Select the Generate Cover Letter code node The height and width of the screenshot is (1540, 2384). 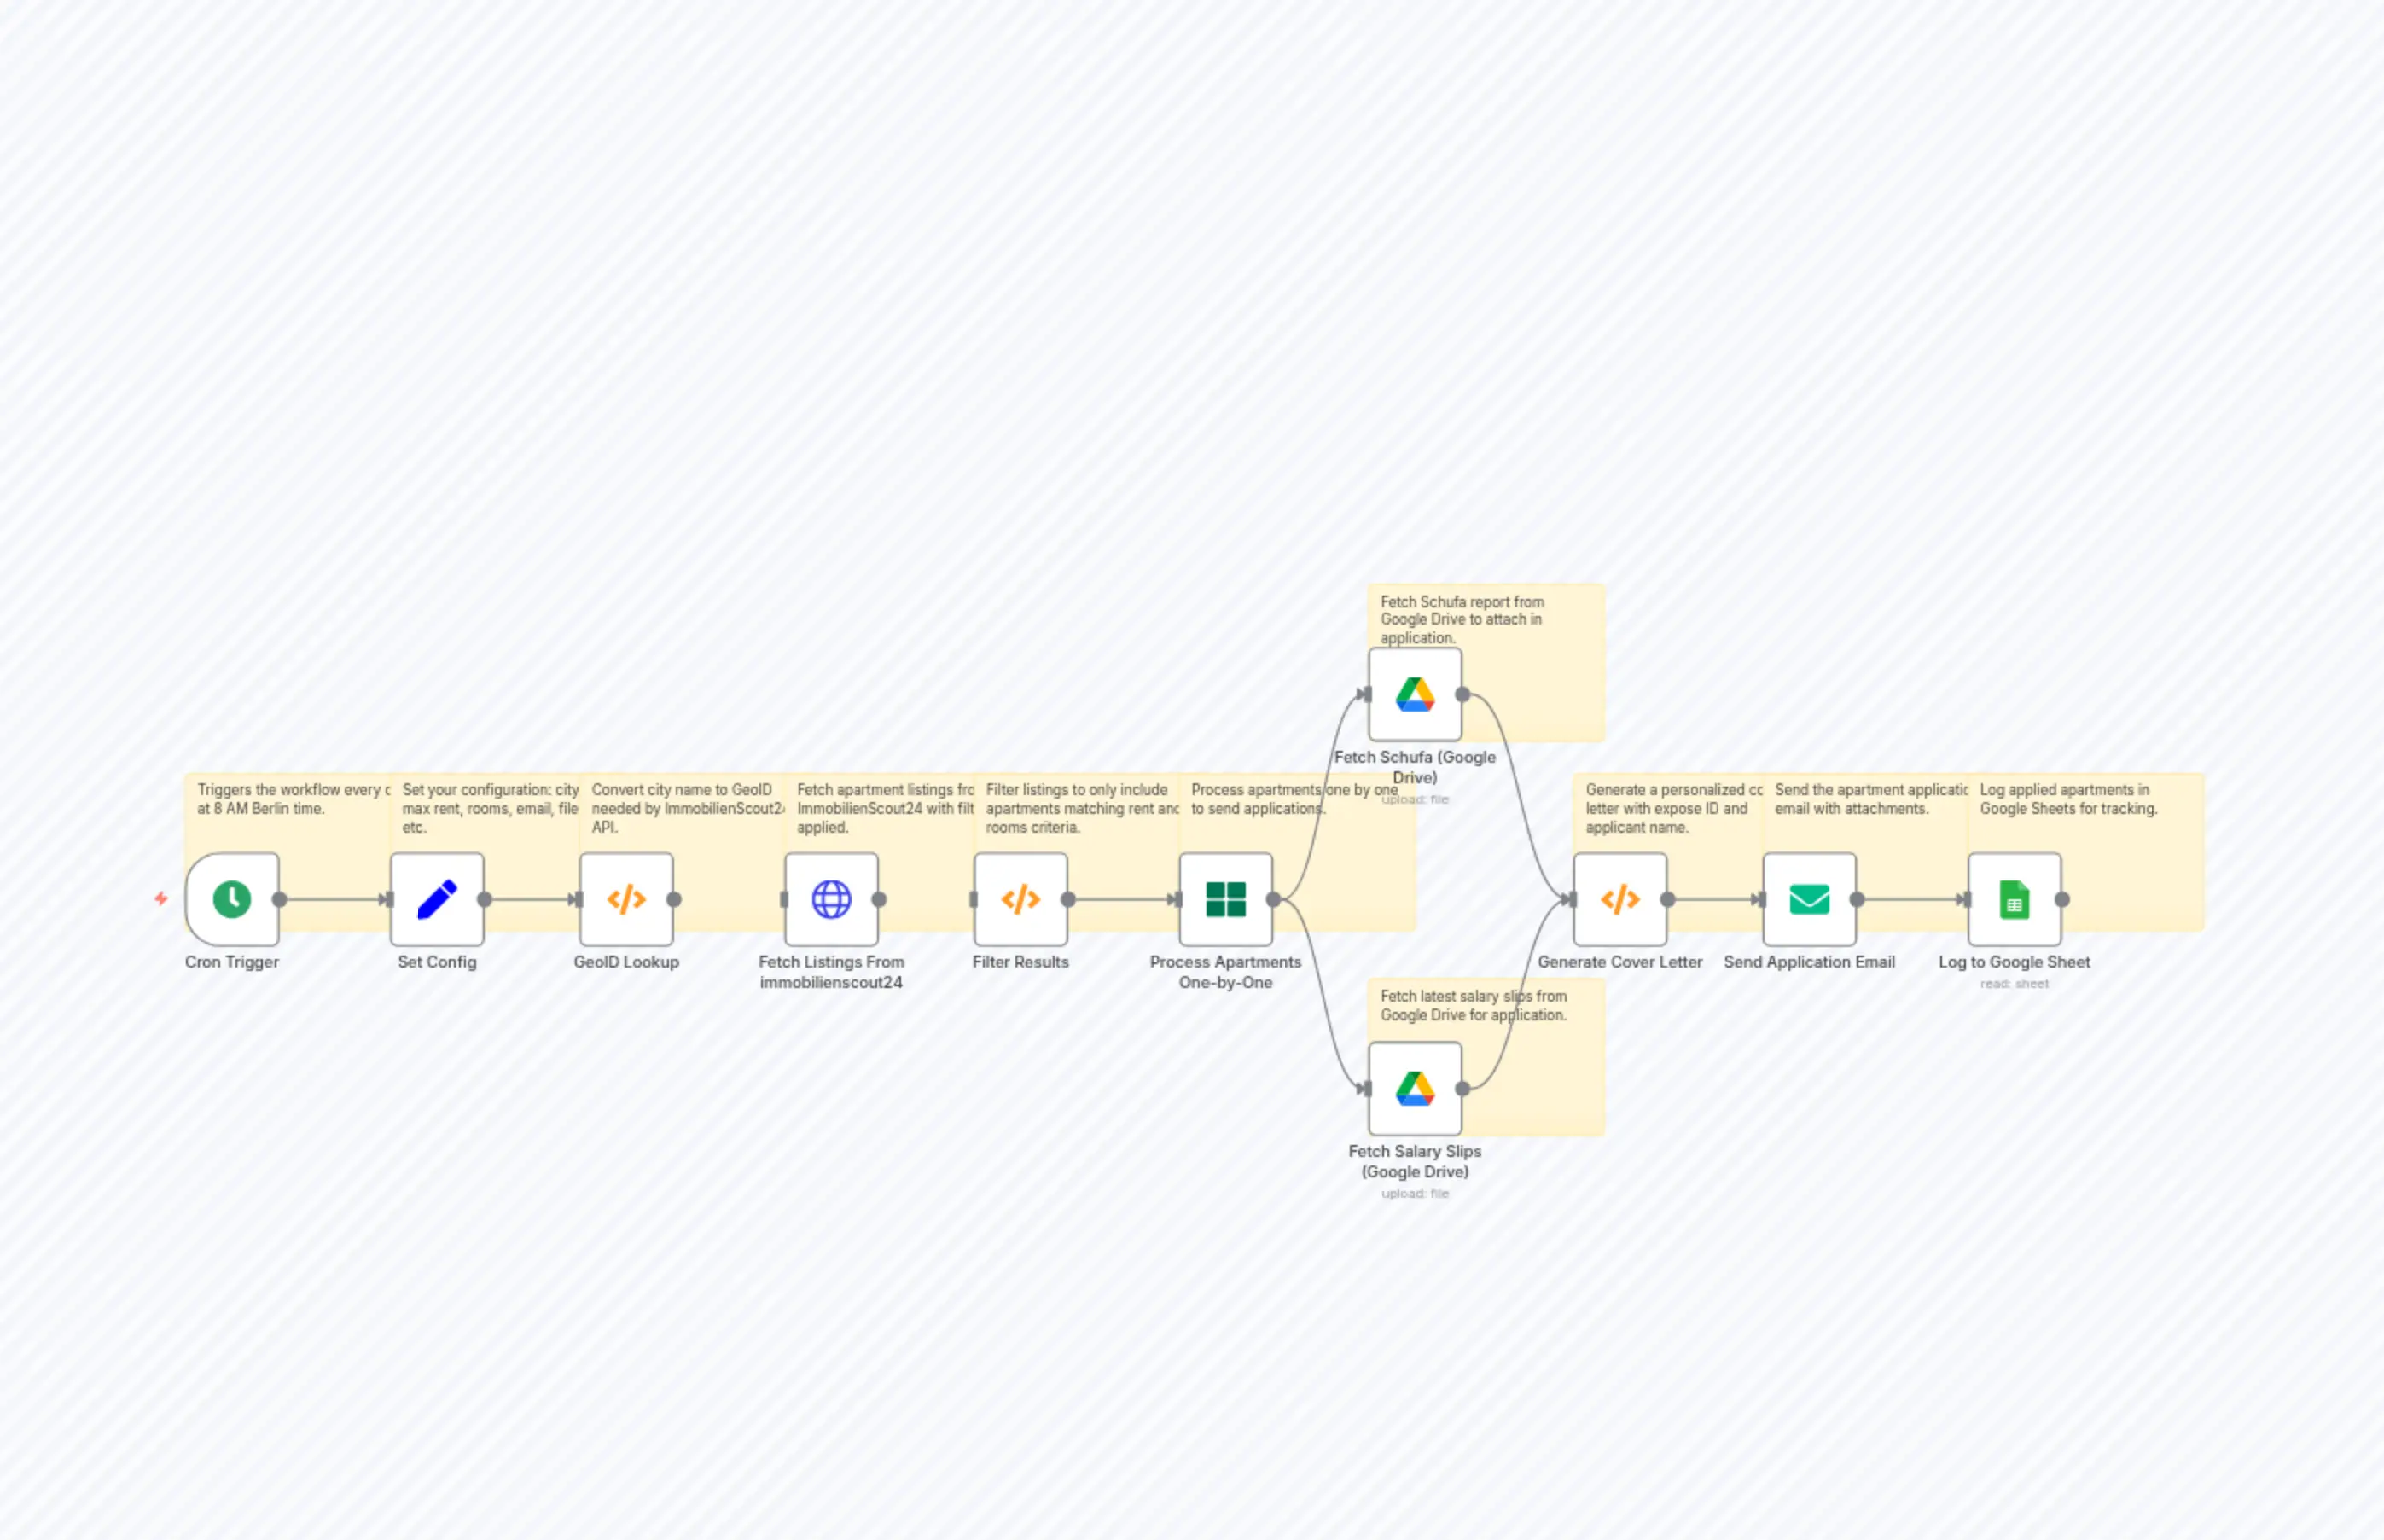tap(1620, 898)
